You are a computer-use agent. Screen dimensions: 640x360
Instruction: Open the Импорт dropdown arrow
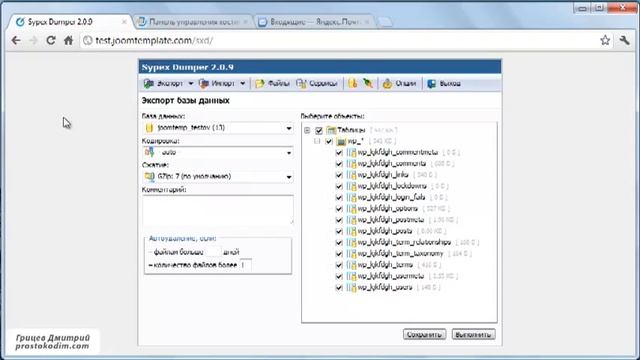(x=243, y=84)
